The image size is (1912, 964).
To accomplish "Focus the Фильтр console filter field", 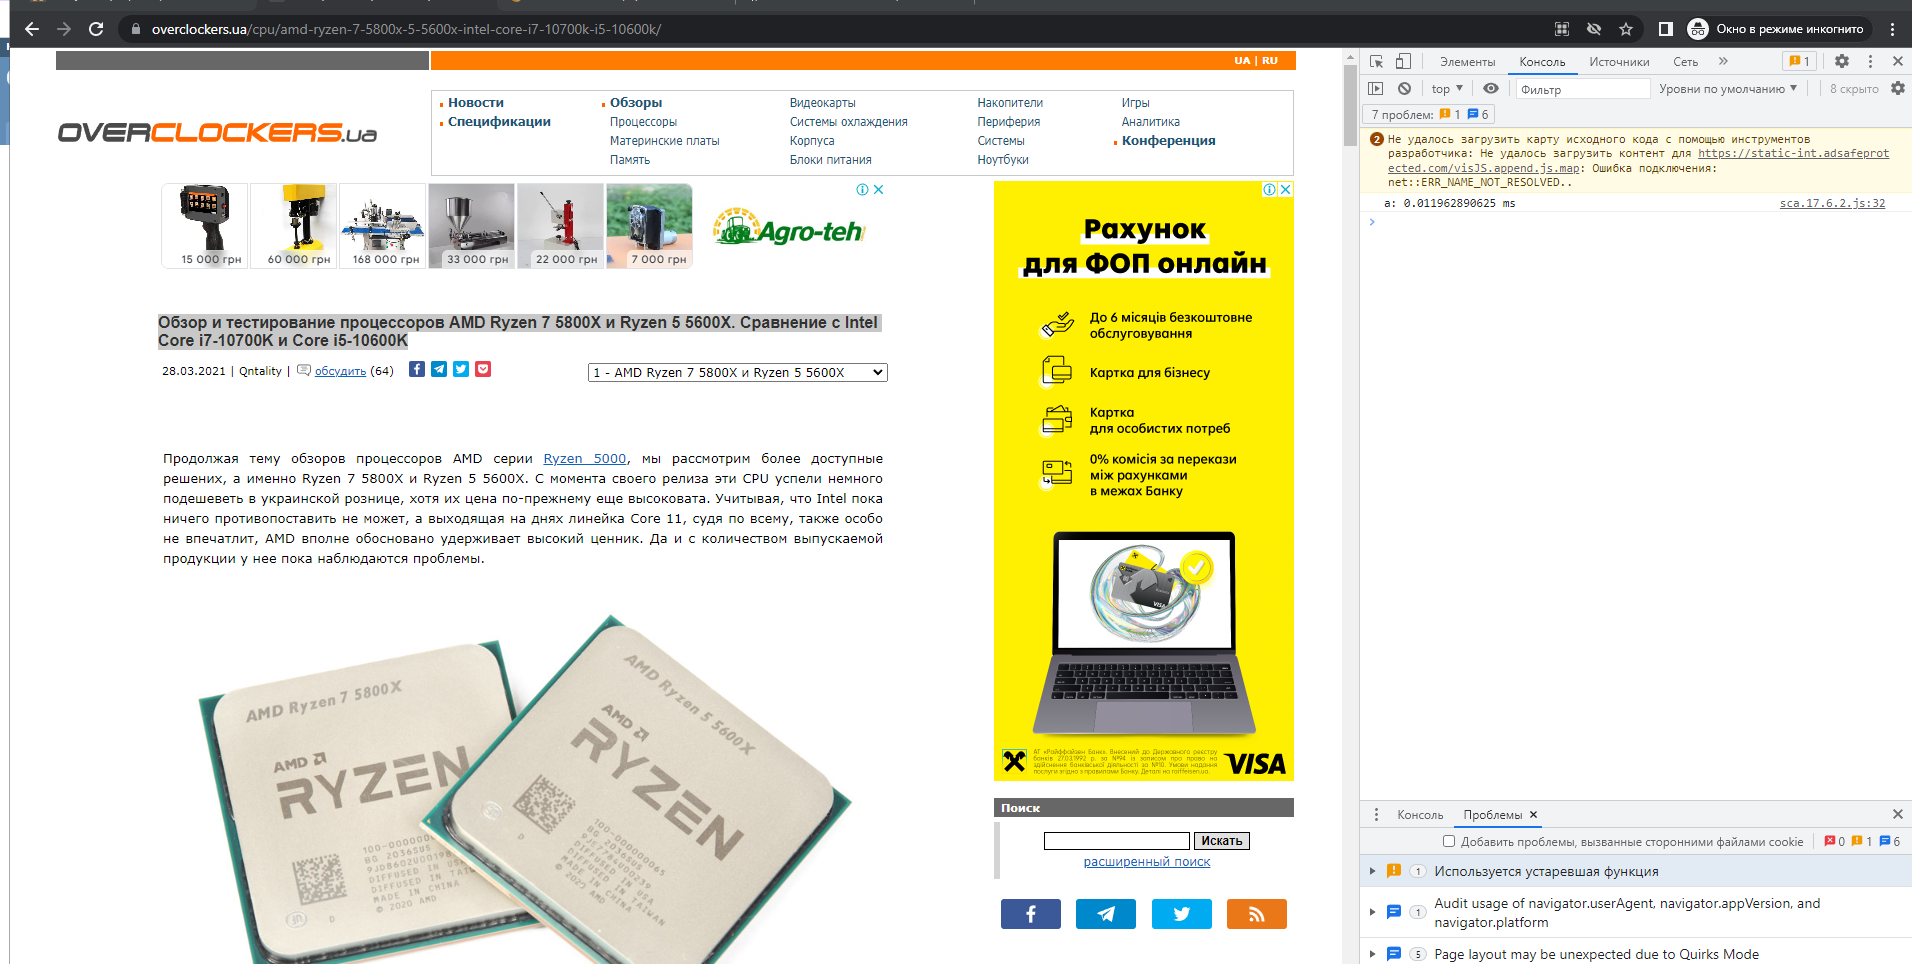I will pyautogui.click(x=1582, y=89).
